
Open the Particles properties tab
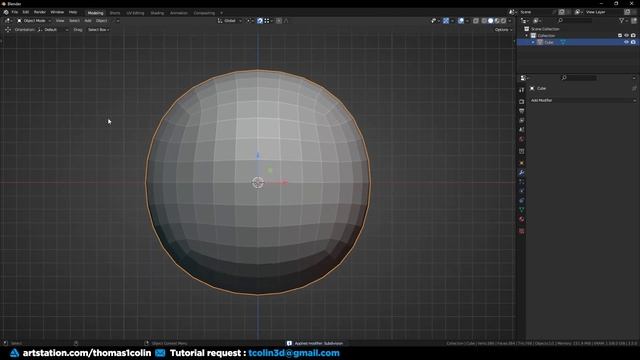point(522,182)
